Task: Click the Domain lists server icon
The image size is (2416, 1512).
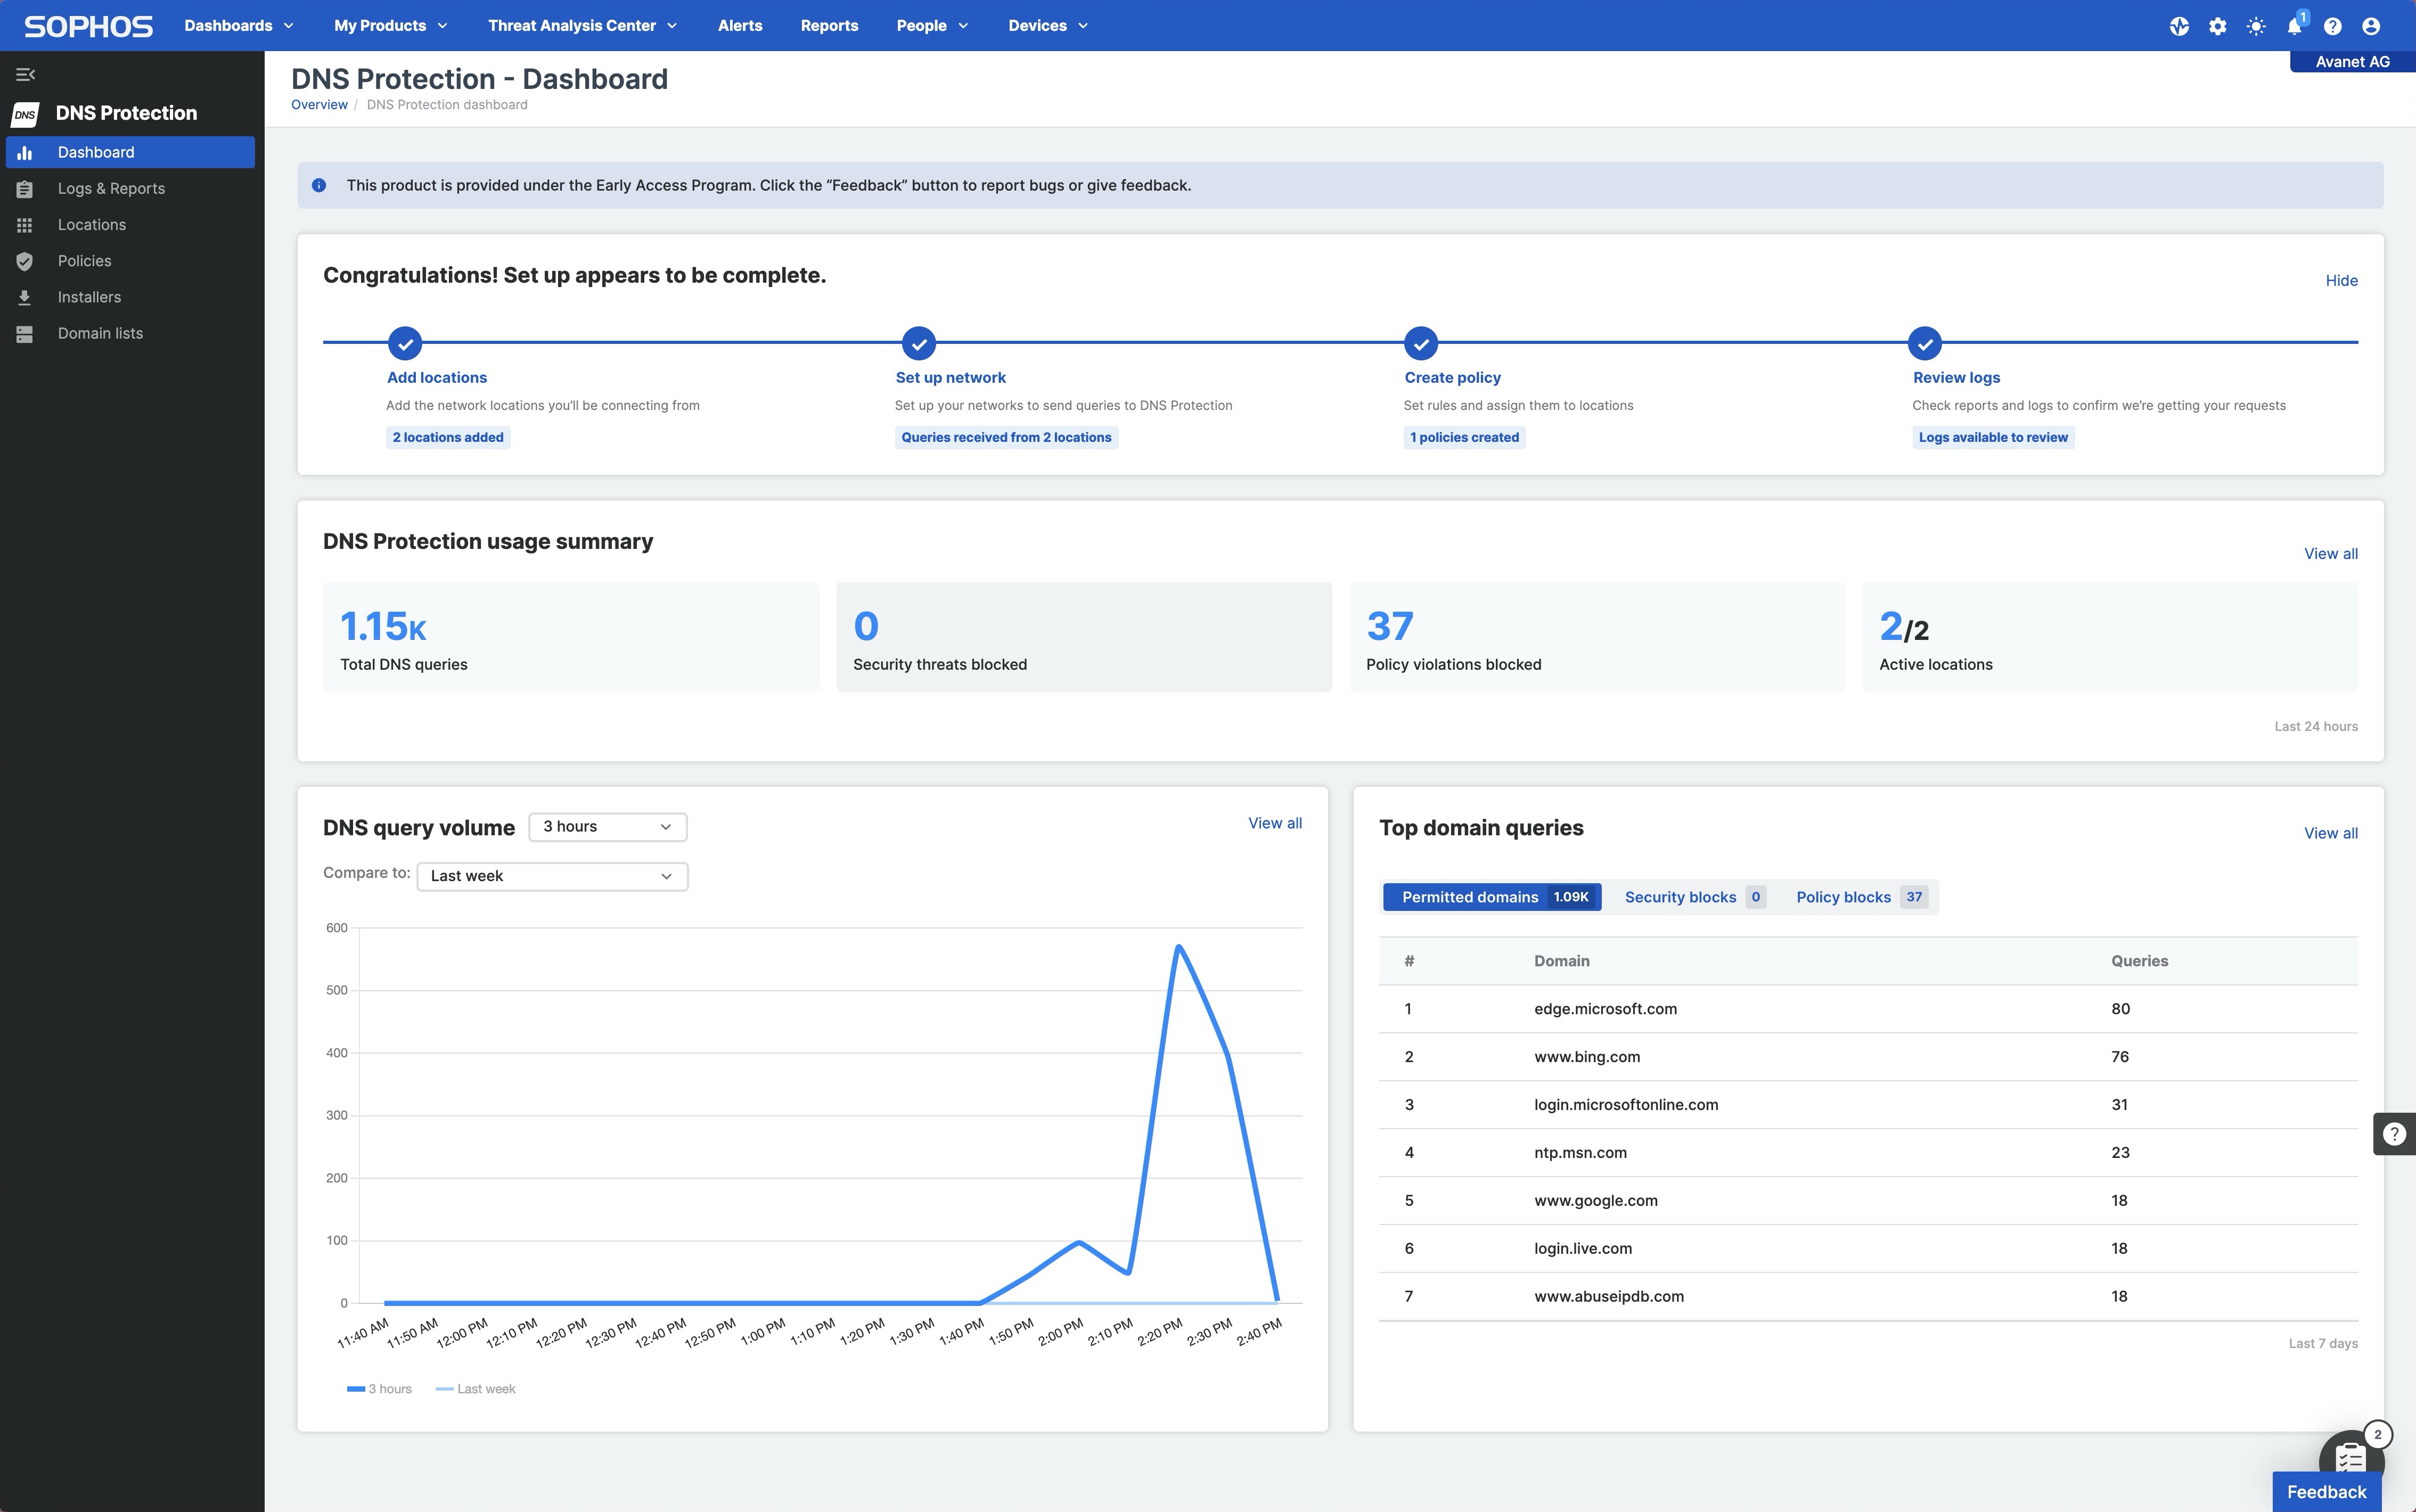Action: (25, 334)
